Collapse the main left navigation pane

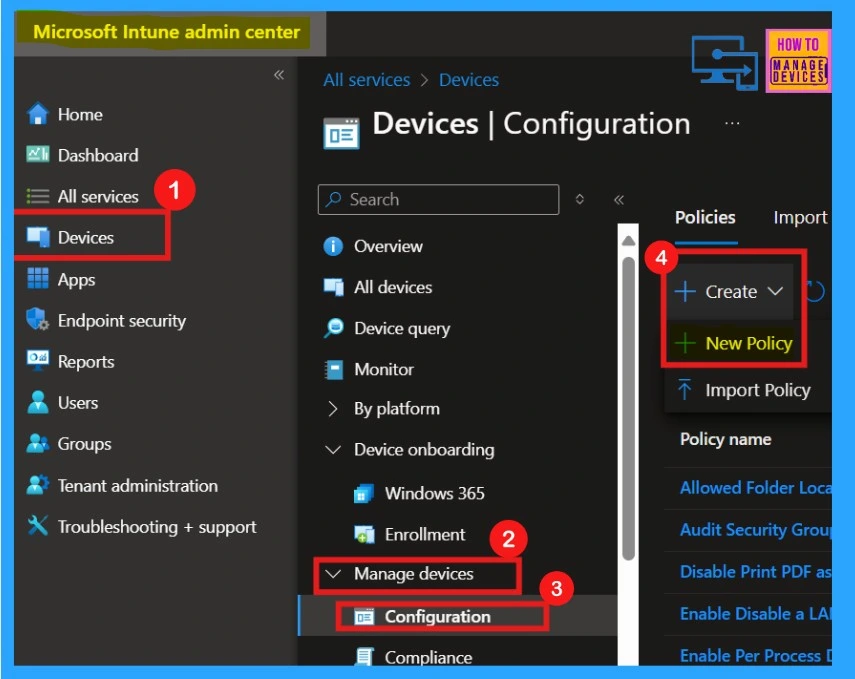click(x=279, y=75)
